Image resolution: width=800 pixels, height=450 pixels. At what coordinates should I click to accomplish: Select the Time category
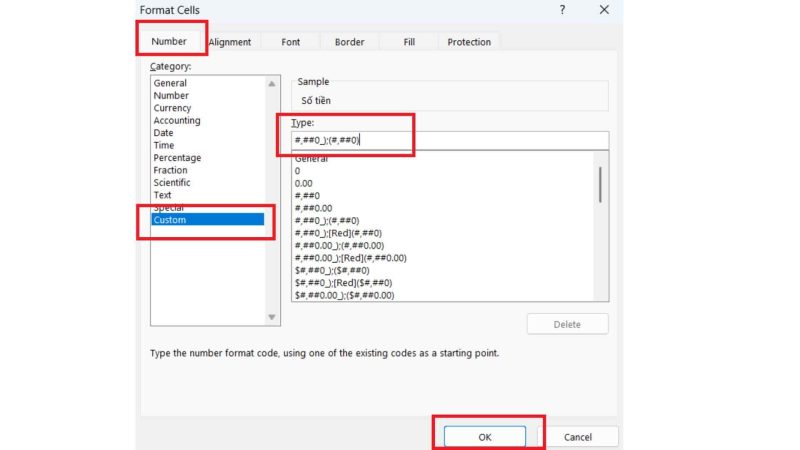click(208, 145)
